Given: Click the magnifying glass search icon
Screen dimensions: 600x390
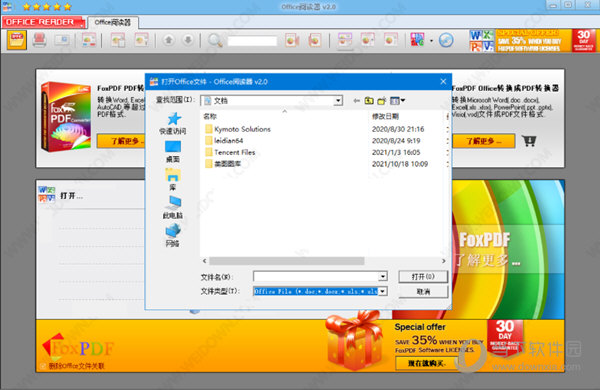Looking at the screenshot, I should [x=215, y=40].
